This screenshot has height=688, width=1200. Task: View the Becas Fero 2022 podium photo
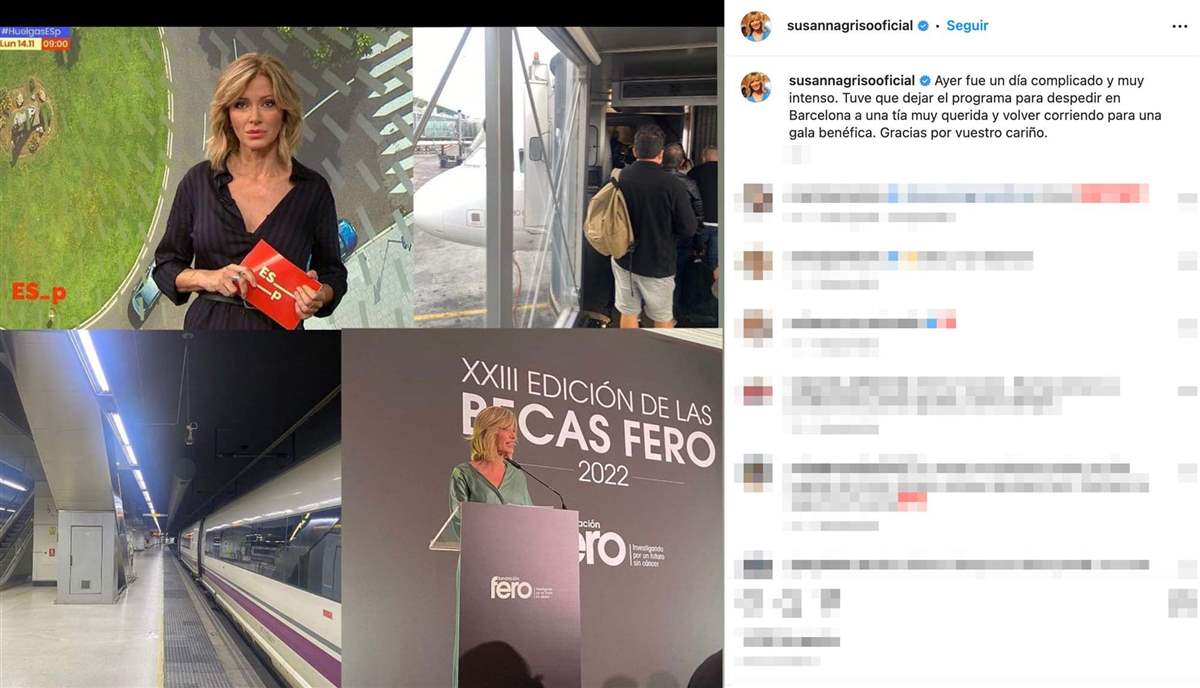tap(532, 509)
